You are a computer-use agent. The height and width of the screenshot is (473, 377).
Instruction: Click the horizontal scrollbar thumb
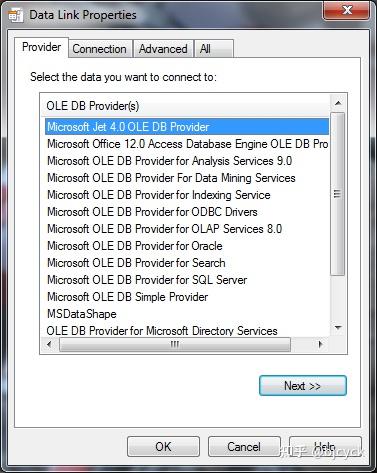pyautogui.click(x=175, y=344)
